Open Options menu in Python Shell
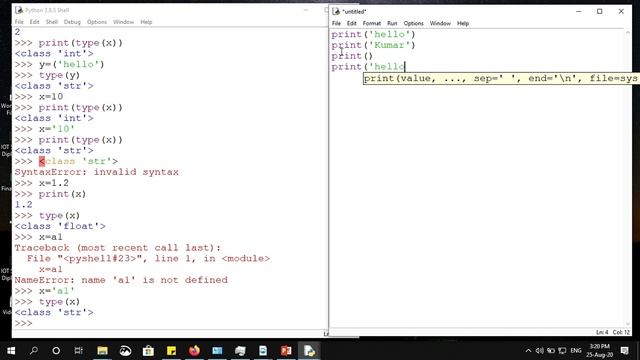This screenshot has width=640, height=360. tap(97, 22)
